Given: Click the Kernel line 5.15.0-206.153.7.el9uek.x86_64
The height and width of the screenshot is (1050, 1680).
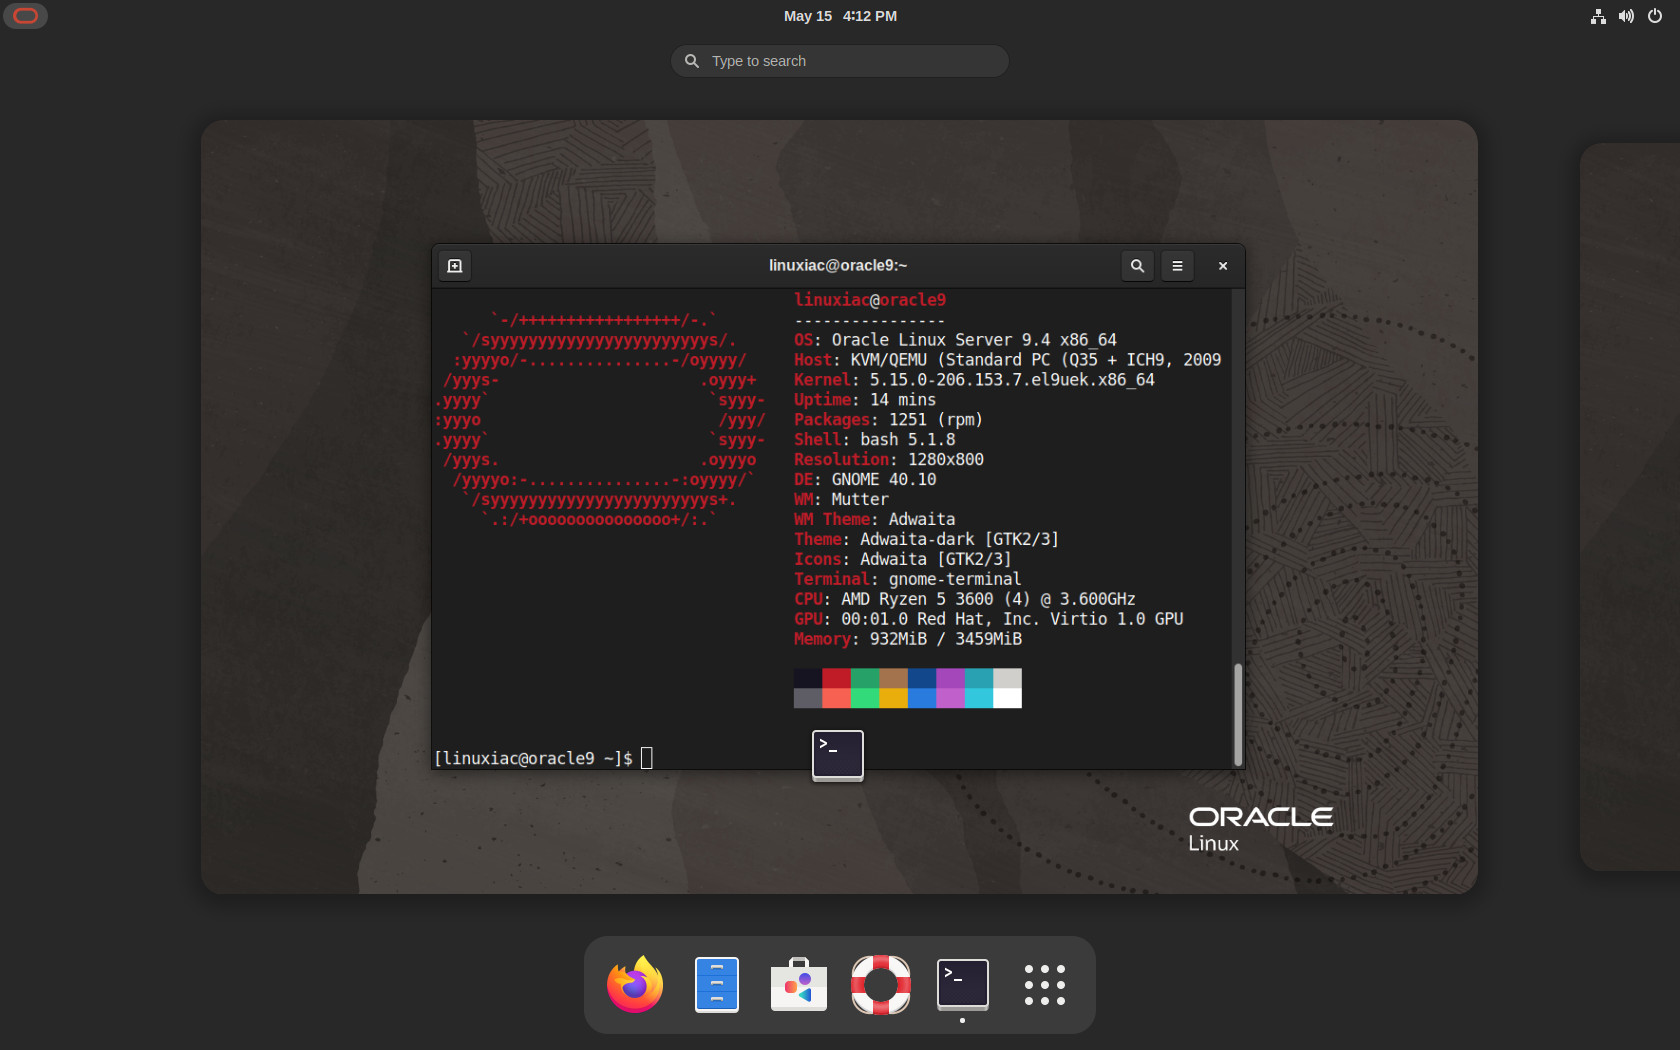Looking at the screenshot, I should pos(974,380).
